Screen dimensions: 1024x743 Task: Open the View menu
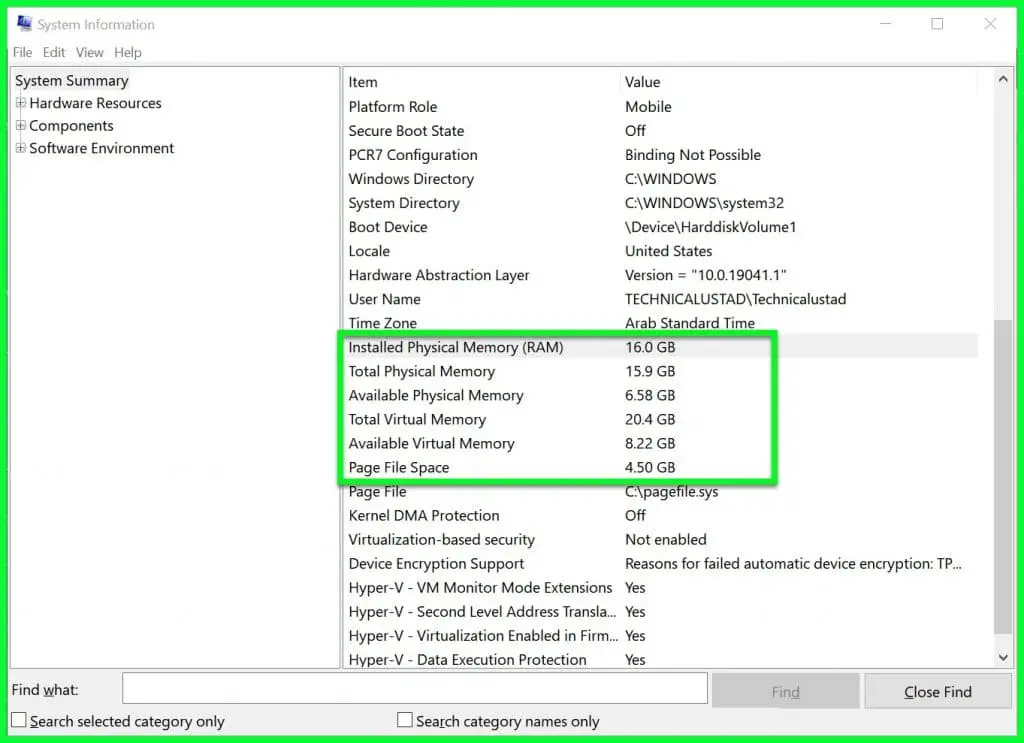pyautogui.click(x=89, y=52)
